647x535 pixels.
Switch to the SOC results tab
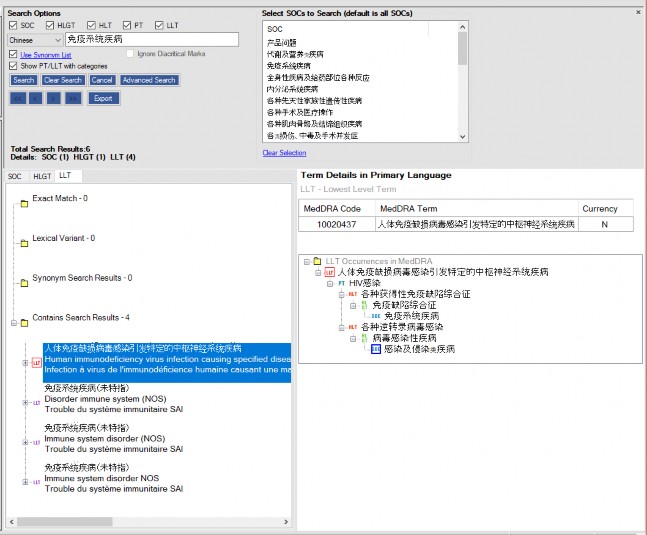15,176
